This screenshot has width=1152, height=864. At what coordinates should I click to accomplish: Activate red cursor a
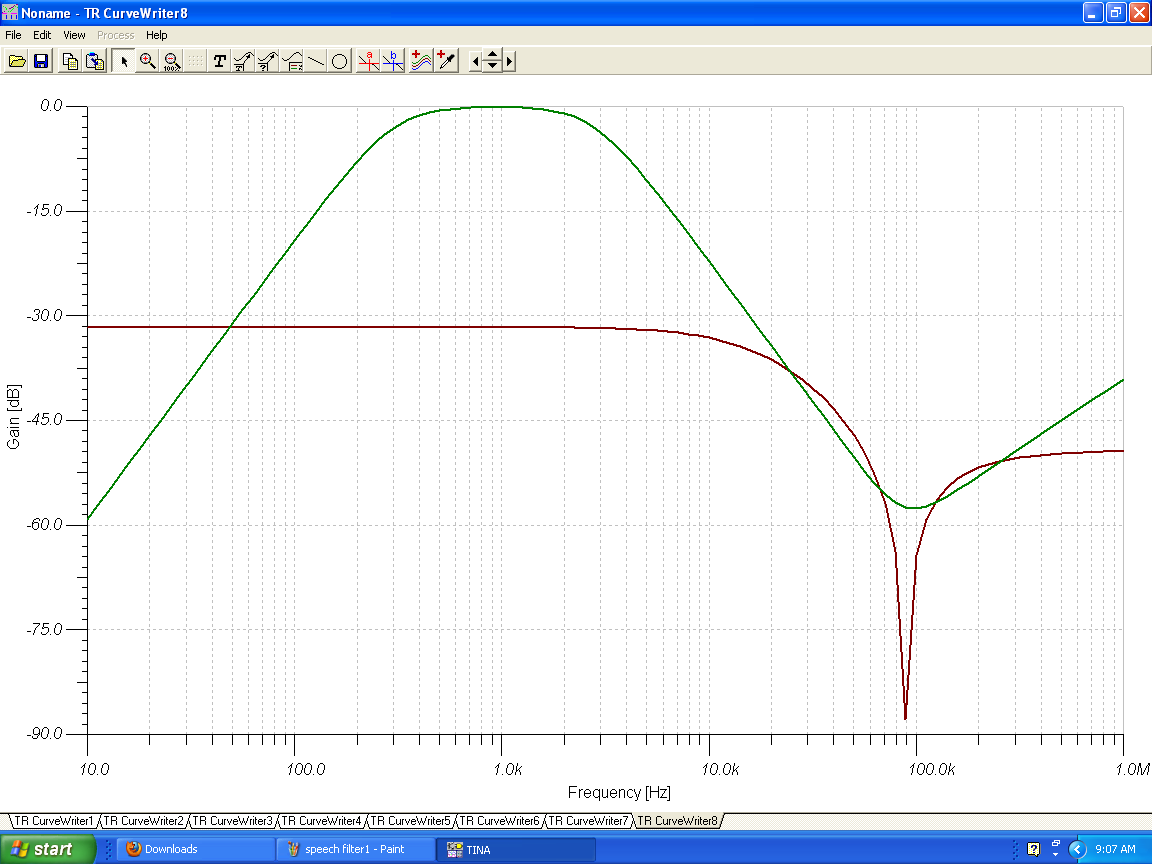(369, 61)
